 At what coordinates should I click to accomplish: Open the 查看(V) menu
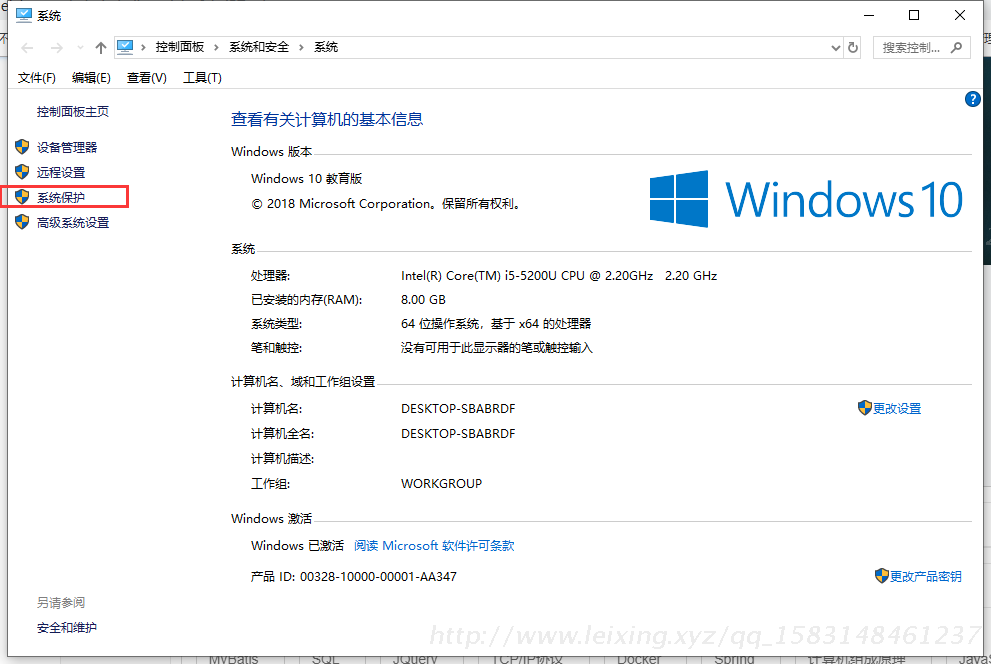click(x=147, y=78)
